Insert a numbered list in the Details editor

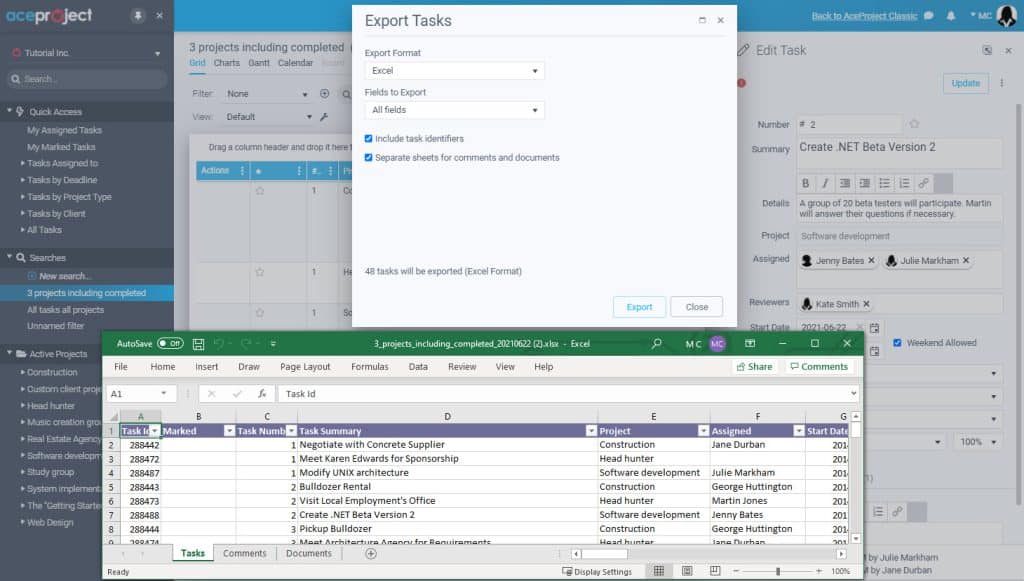click(905, 183)
